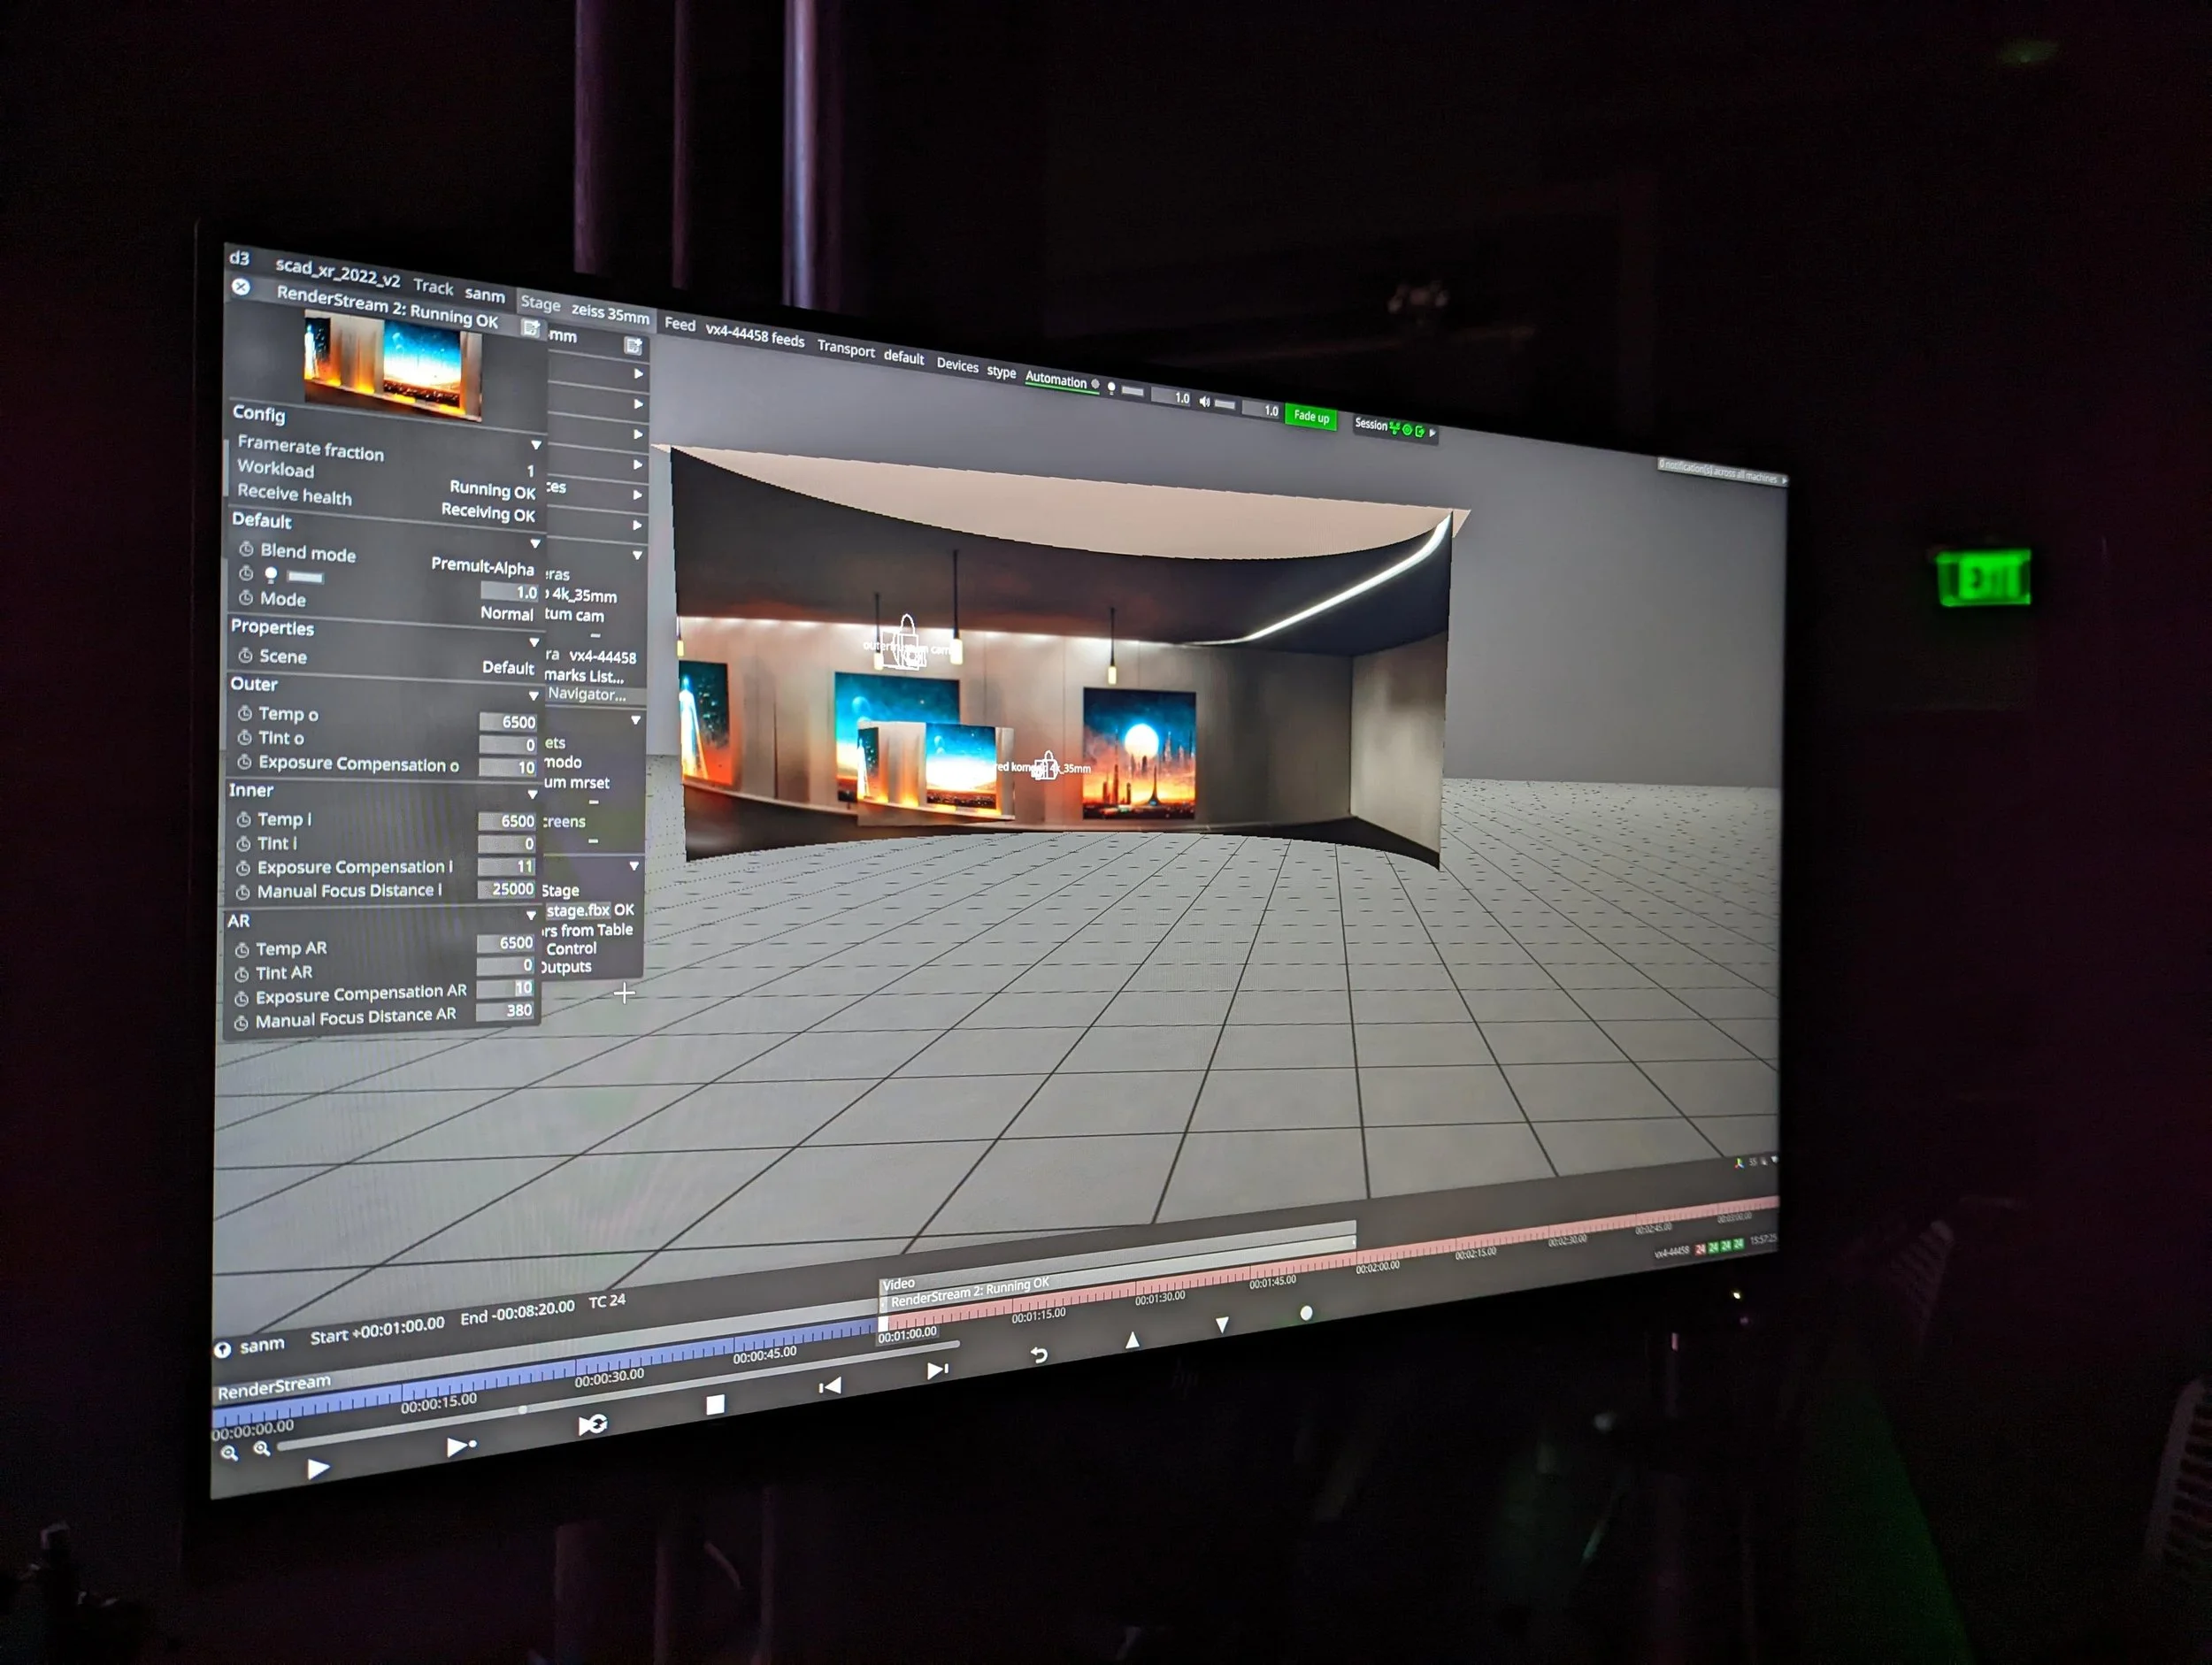Toggle keyframe clock for Temp o

pyautogui.click(x=245, y=713)
